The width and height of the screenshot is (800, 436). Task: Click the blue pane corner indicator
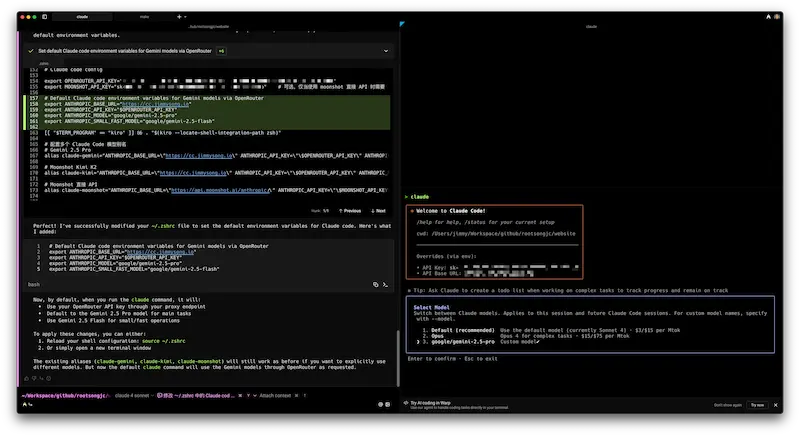[x=402, y=23]
